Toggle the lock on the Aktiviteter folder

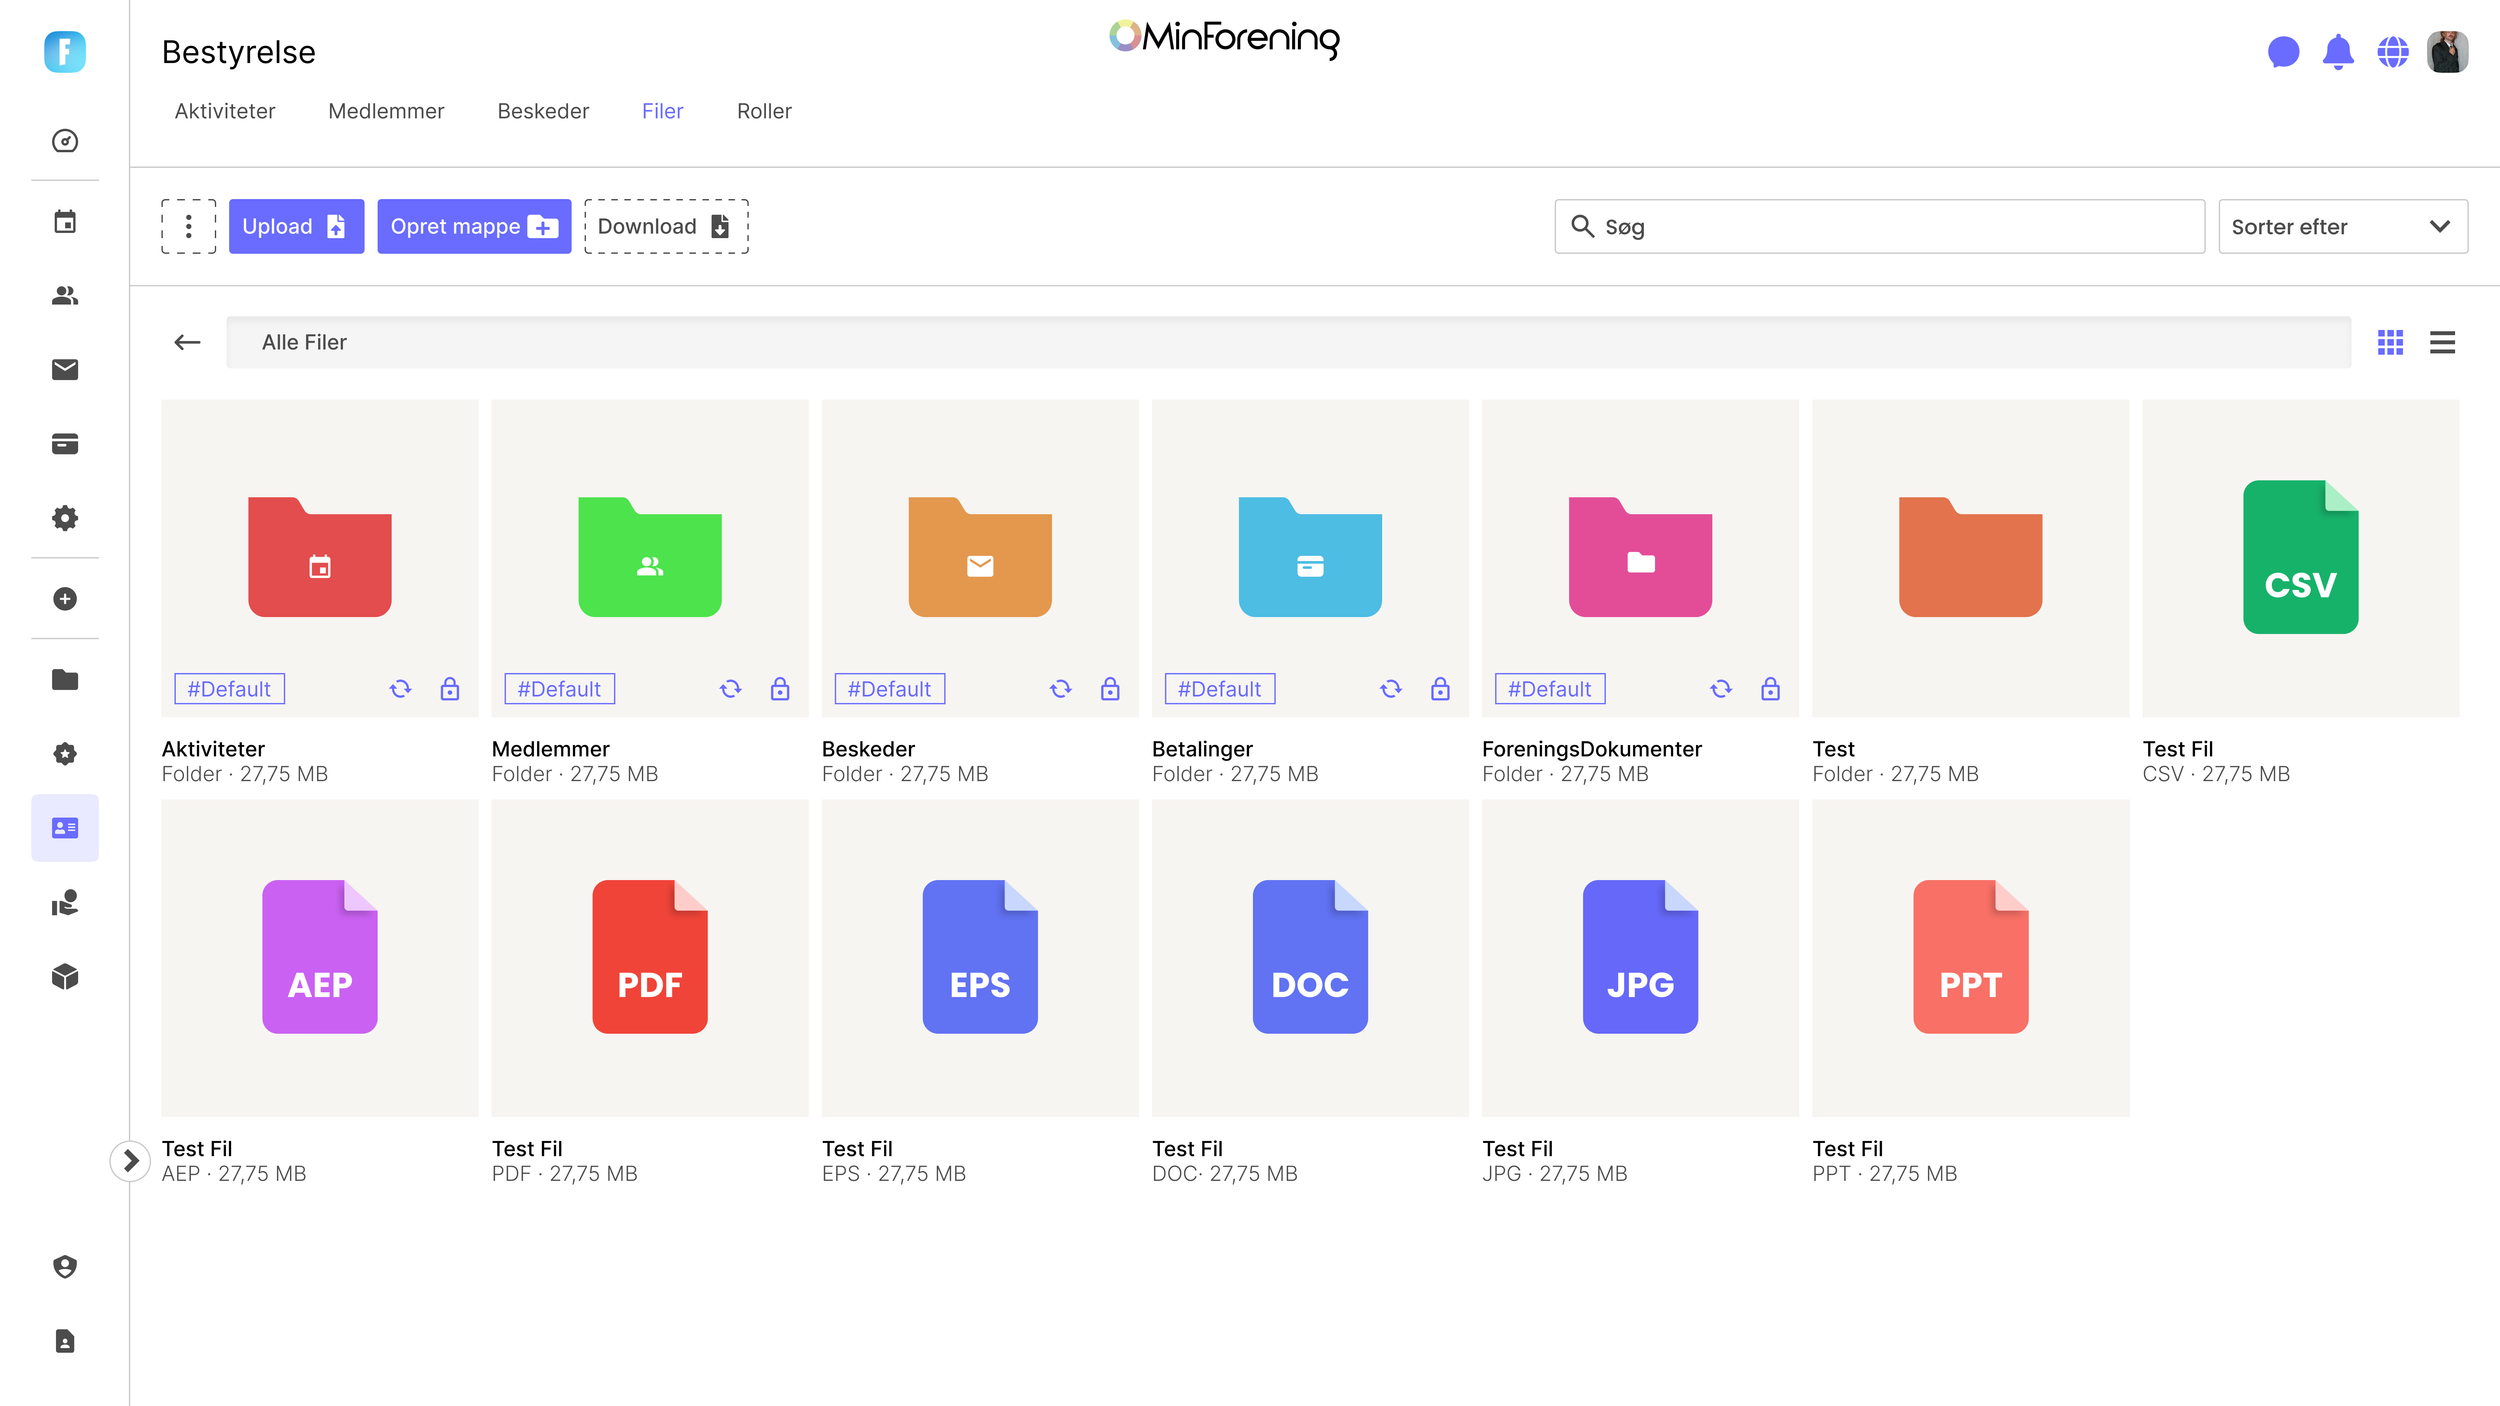(x=449, y=688)
